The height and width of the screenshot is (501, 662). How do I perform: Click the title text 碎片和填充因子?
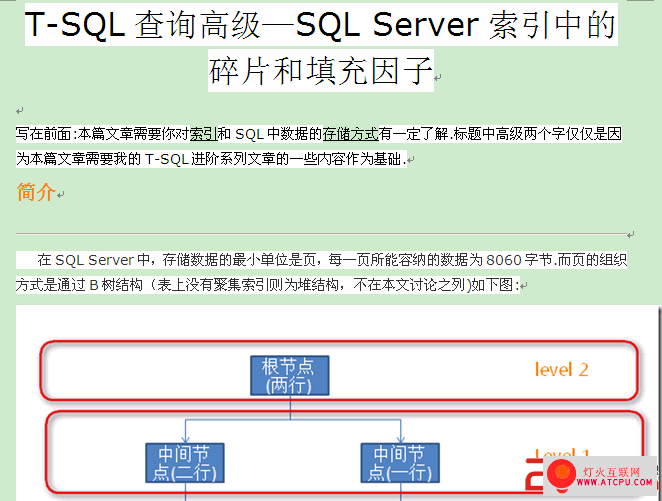pos(321,70)
